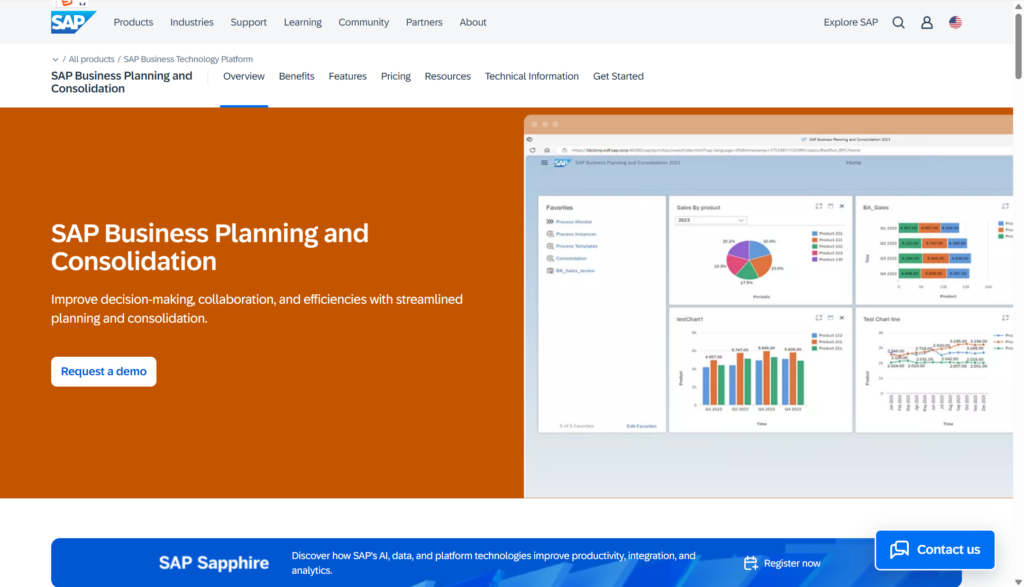Open the Products menu
The height and width of the screenshot is (587, 1024).
[x=133, y=22]
